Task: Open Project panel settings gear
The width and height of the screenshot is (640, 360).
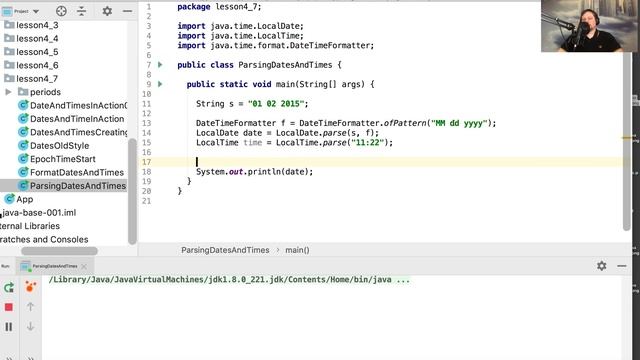Action: [x=107, y=11]
